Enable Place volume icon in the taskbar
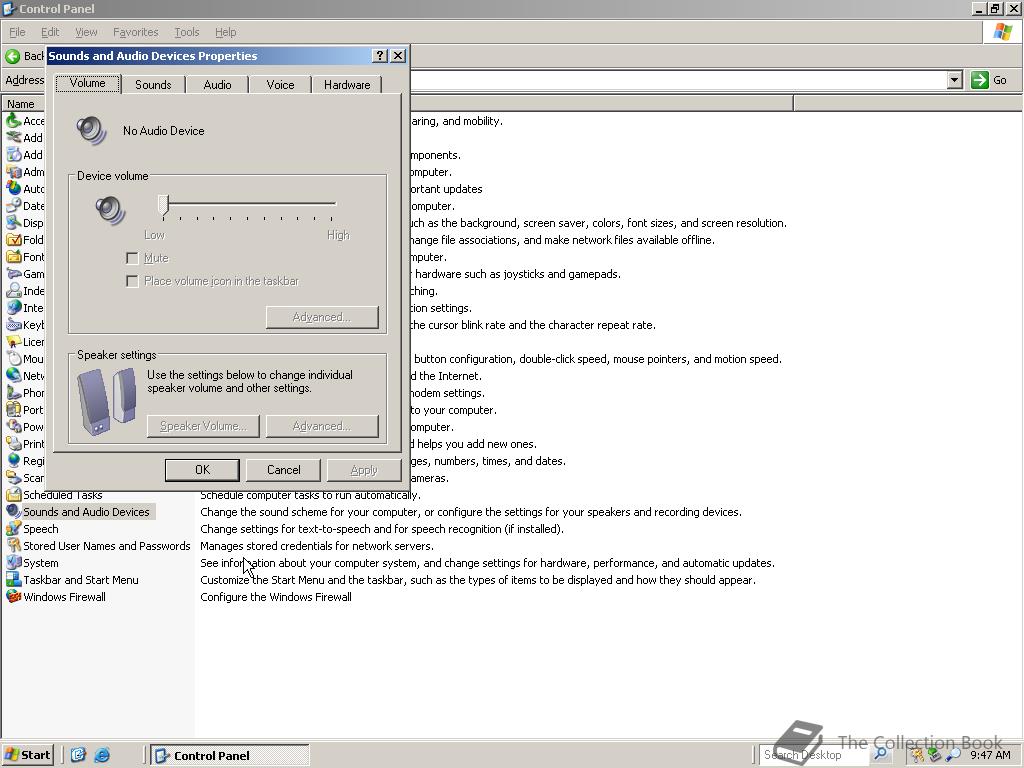1024x768 pixels. tap(132, 281)
